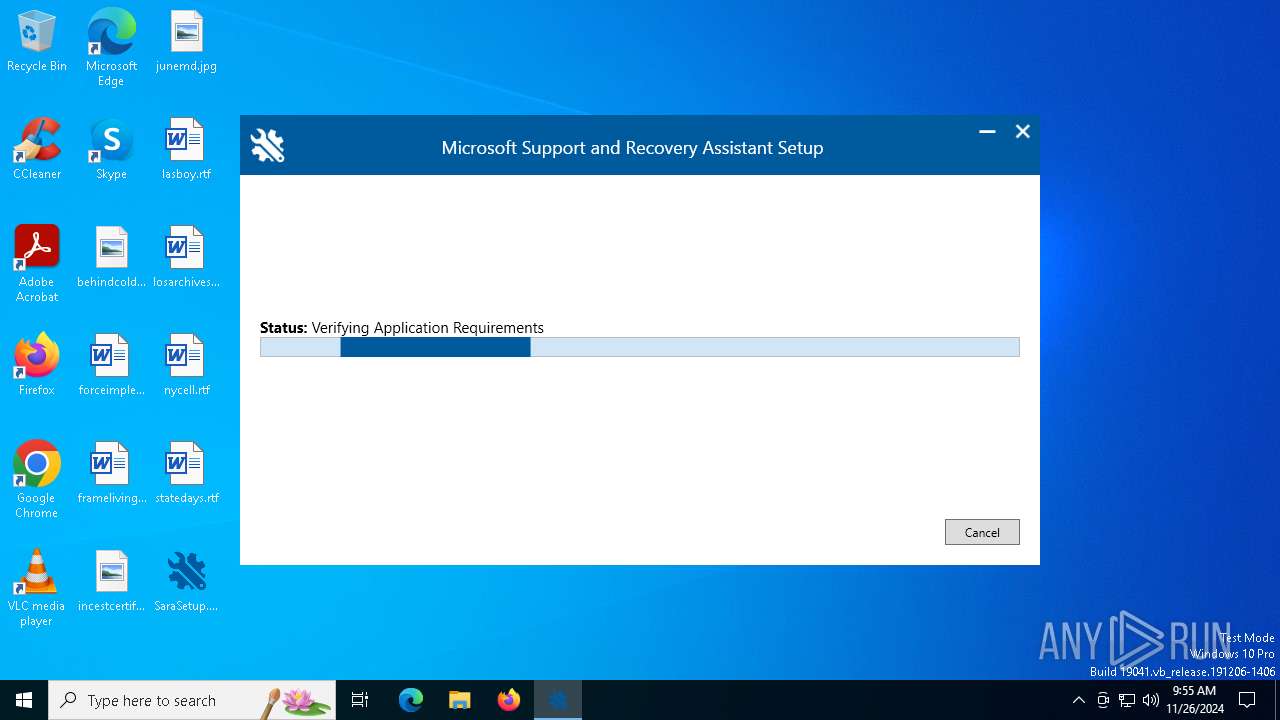1280x720 pixels.
Task: Select the frameliving document icon
Action: [111, 473]
